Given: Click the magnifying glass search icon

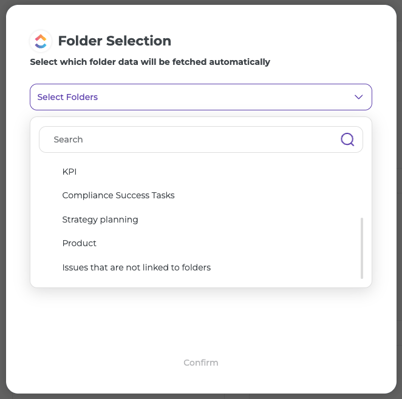Looking at the screenshot, I should 347,139.
